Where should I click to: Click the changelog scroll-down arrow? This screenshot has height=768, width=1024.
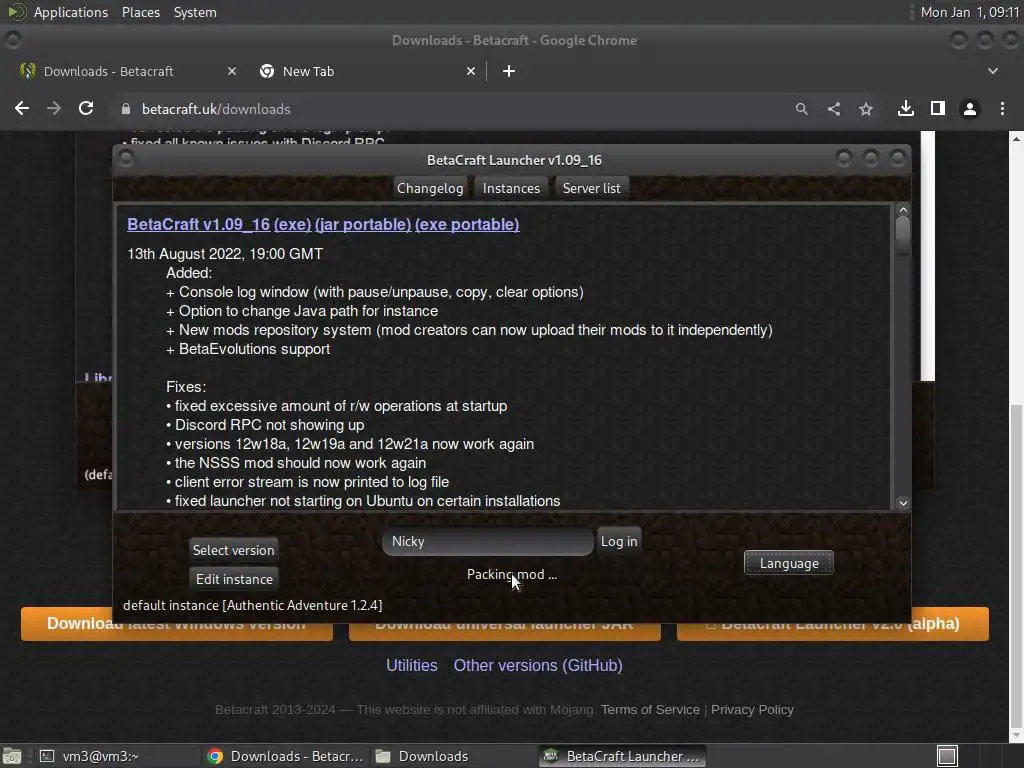click(x=903, y=503)
